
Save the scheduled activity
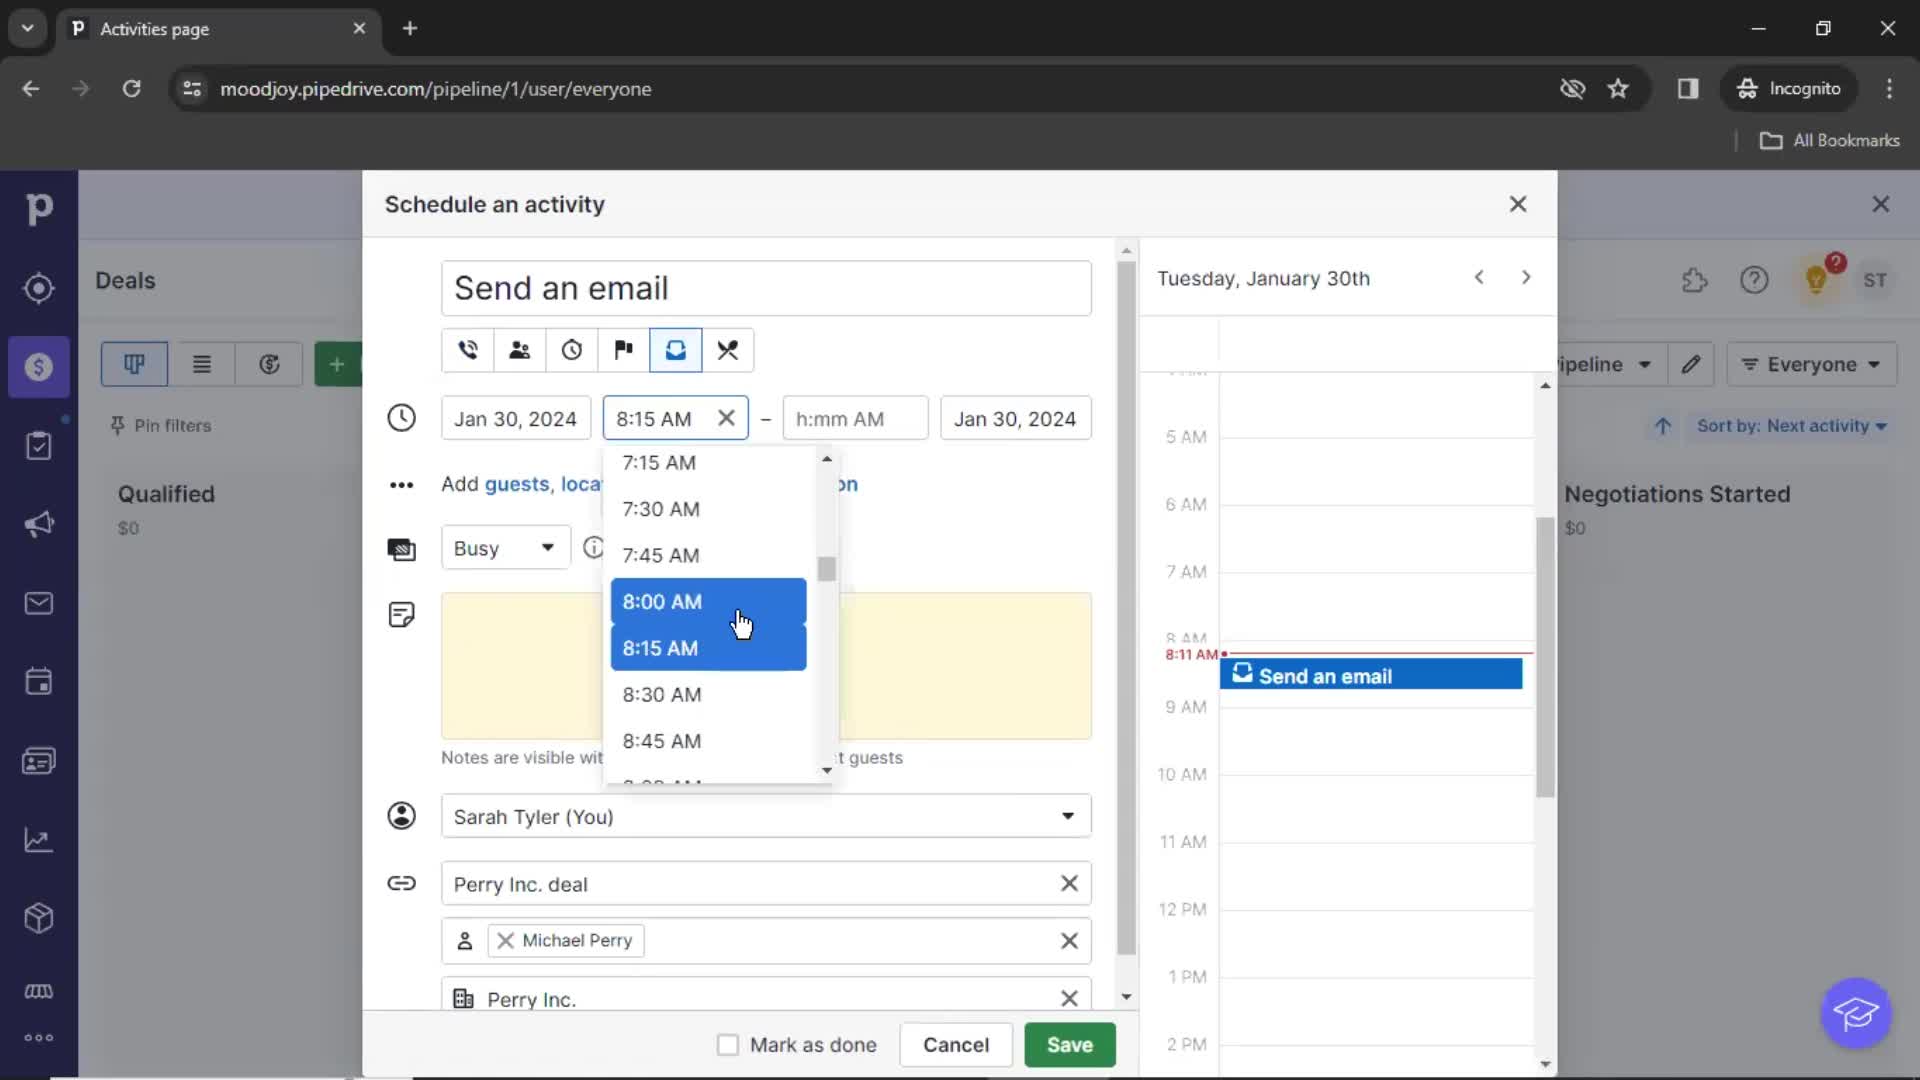[x=1070, y=1045]
